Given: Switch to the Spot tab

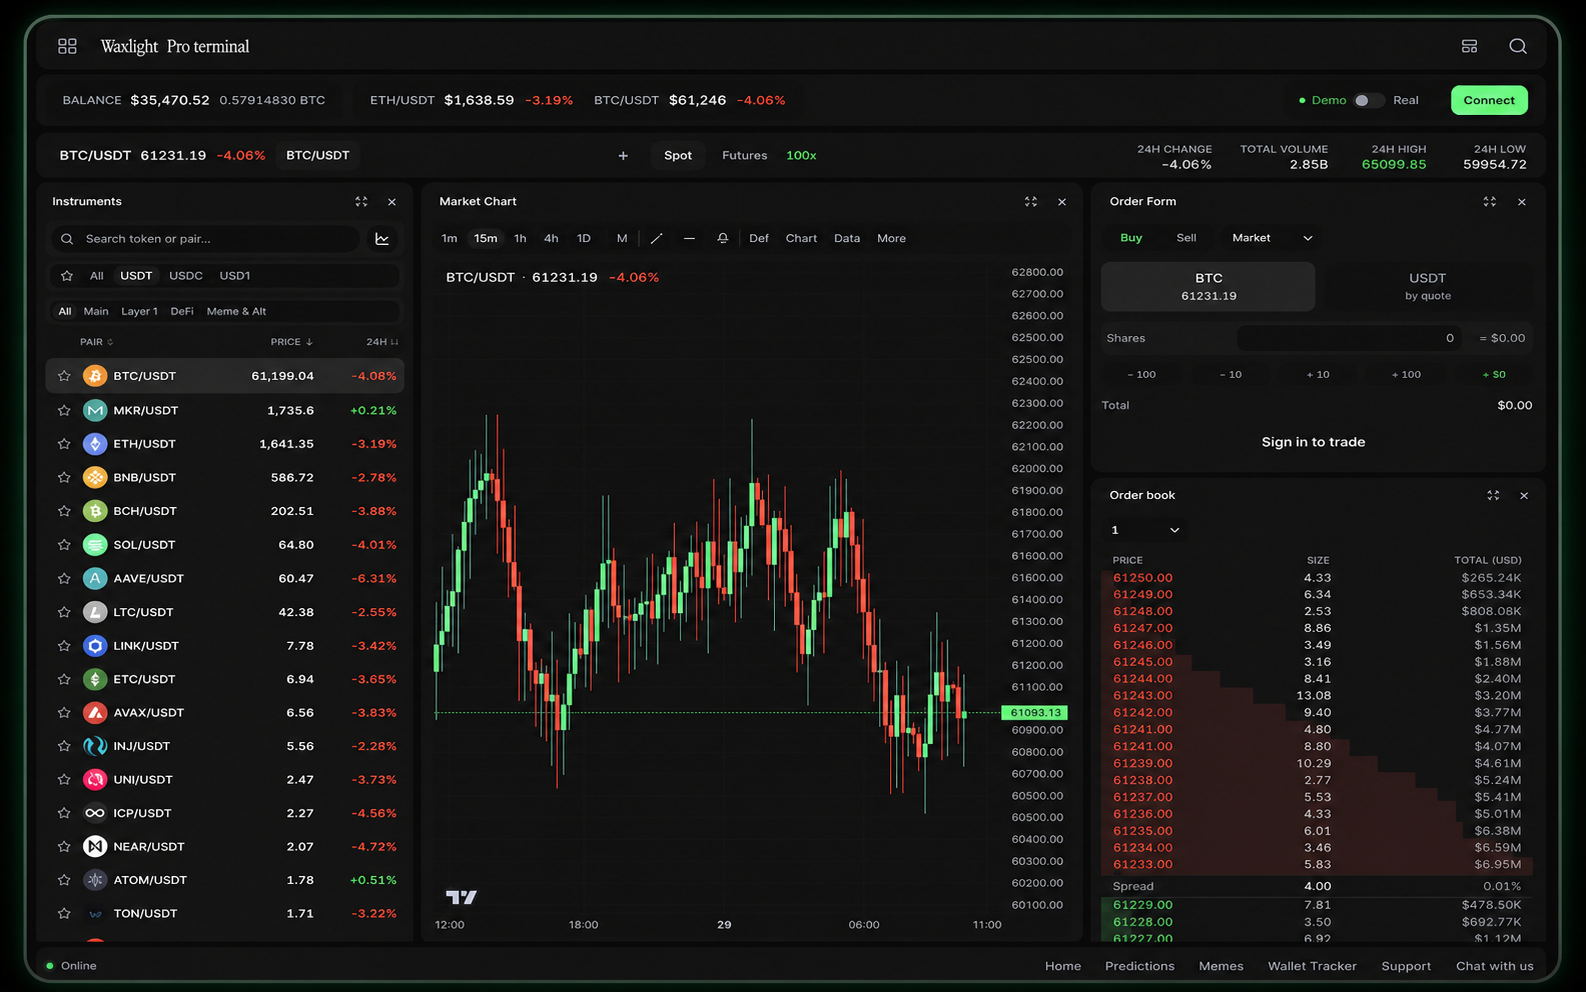Looking at the screenshot, I should click(x=678, y=155).
